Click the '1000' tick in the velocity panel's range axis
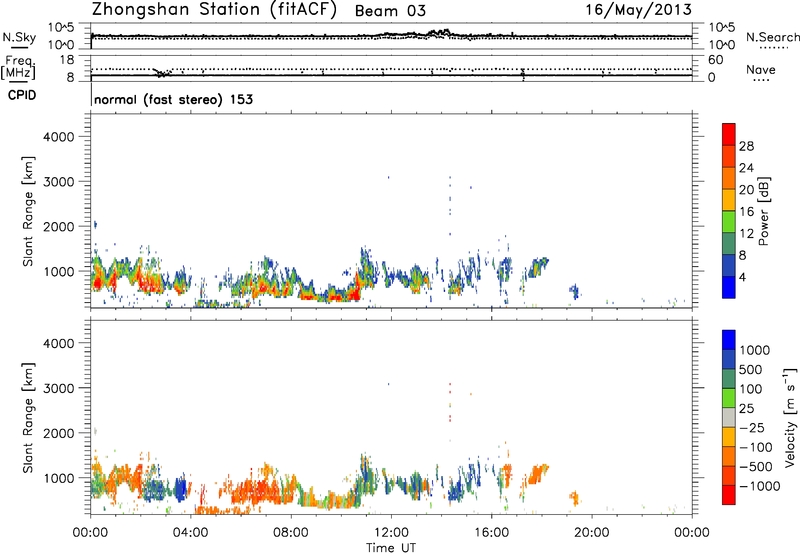The width and height of the screenshot is (800, 554). [59, 478]
